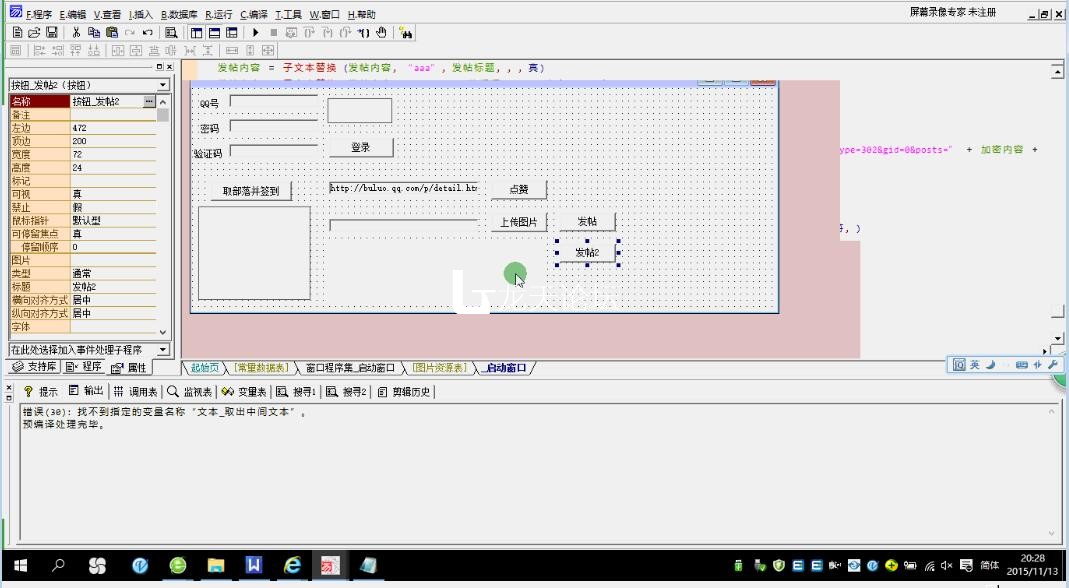This screenshot has width=1069, height=588.
Task: Click the ... button beside 按钮_发帖2 name
Action: tap(150, 100)
